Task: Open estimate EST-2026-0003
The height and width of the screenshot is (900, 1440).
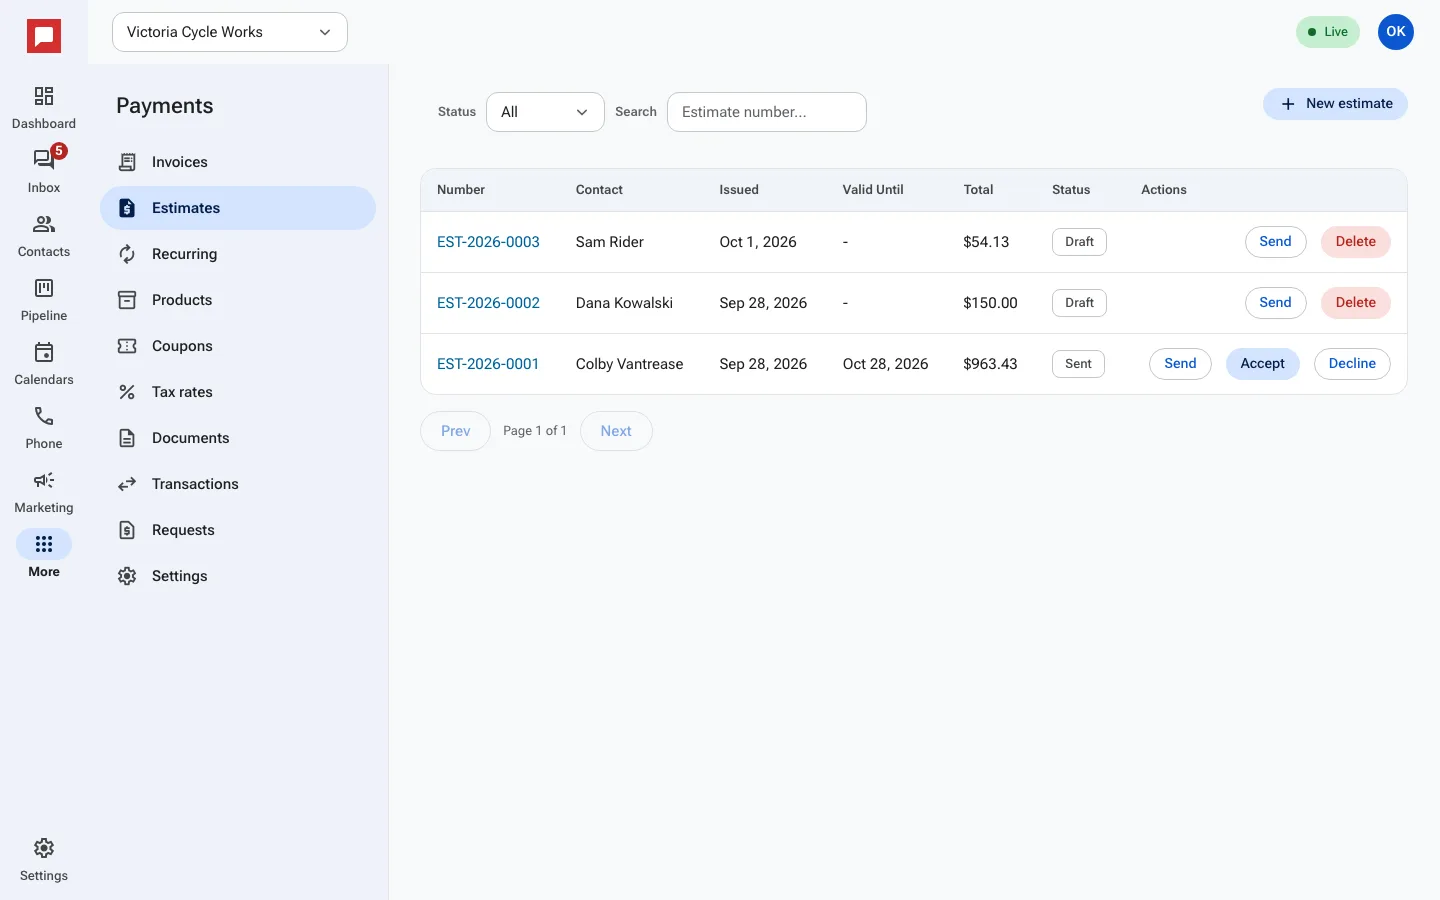Action: point(488,242)
